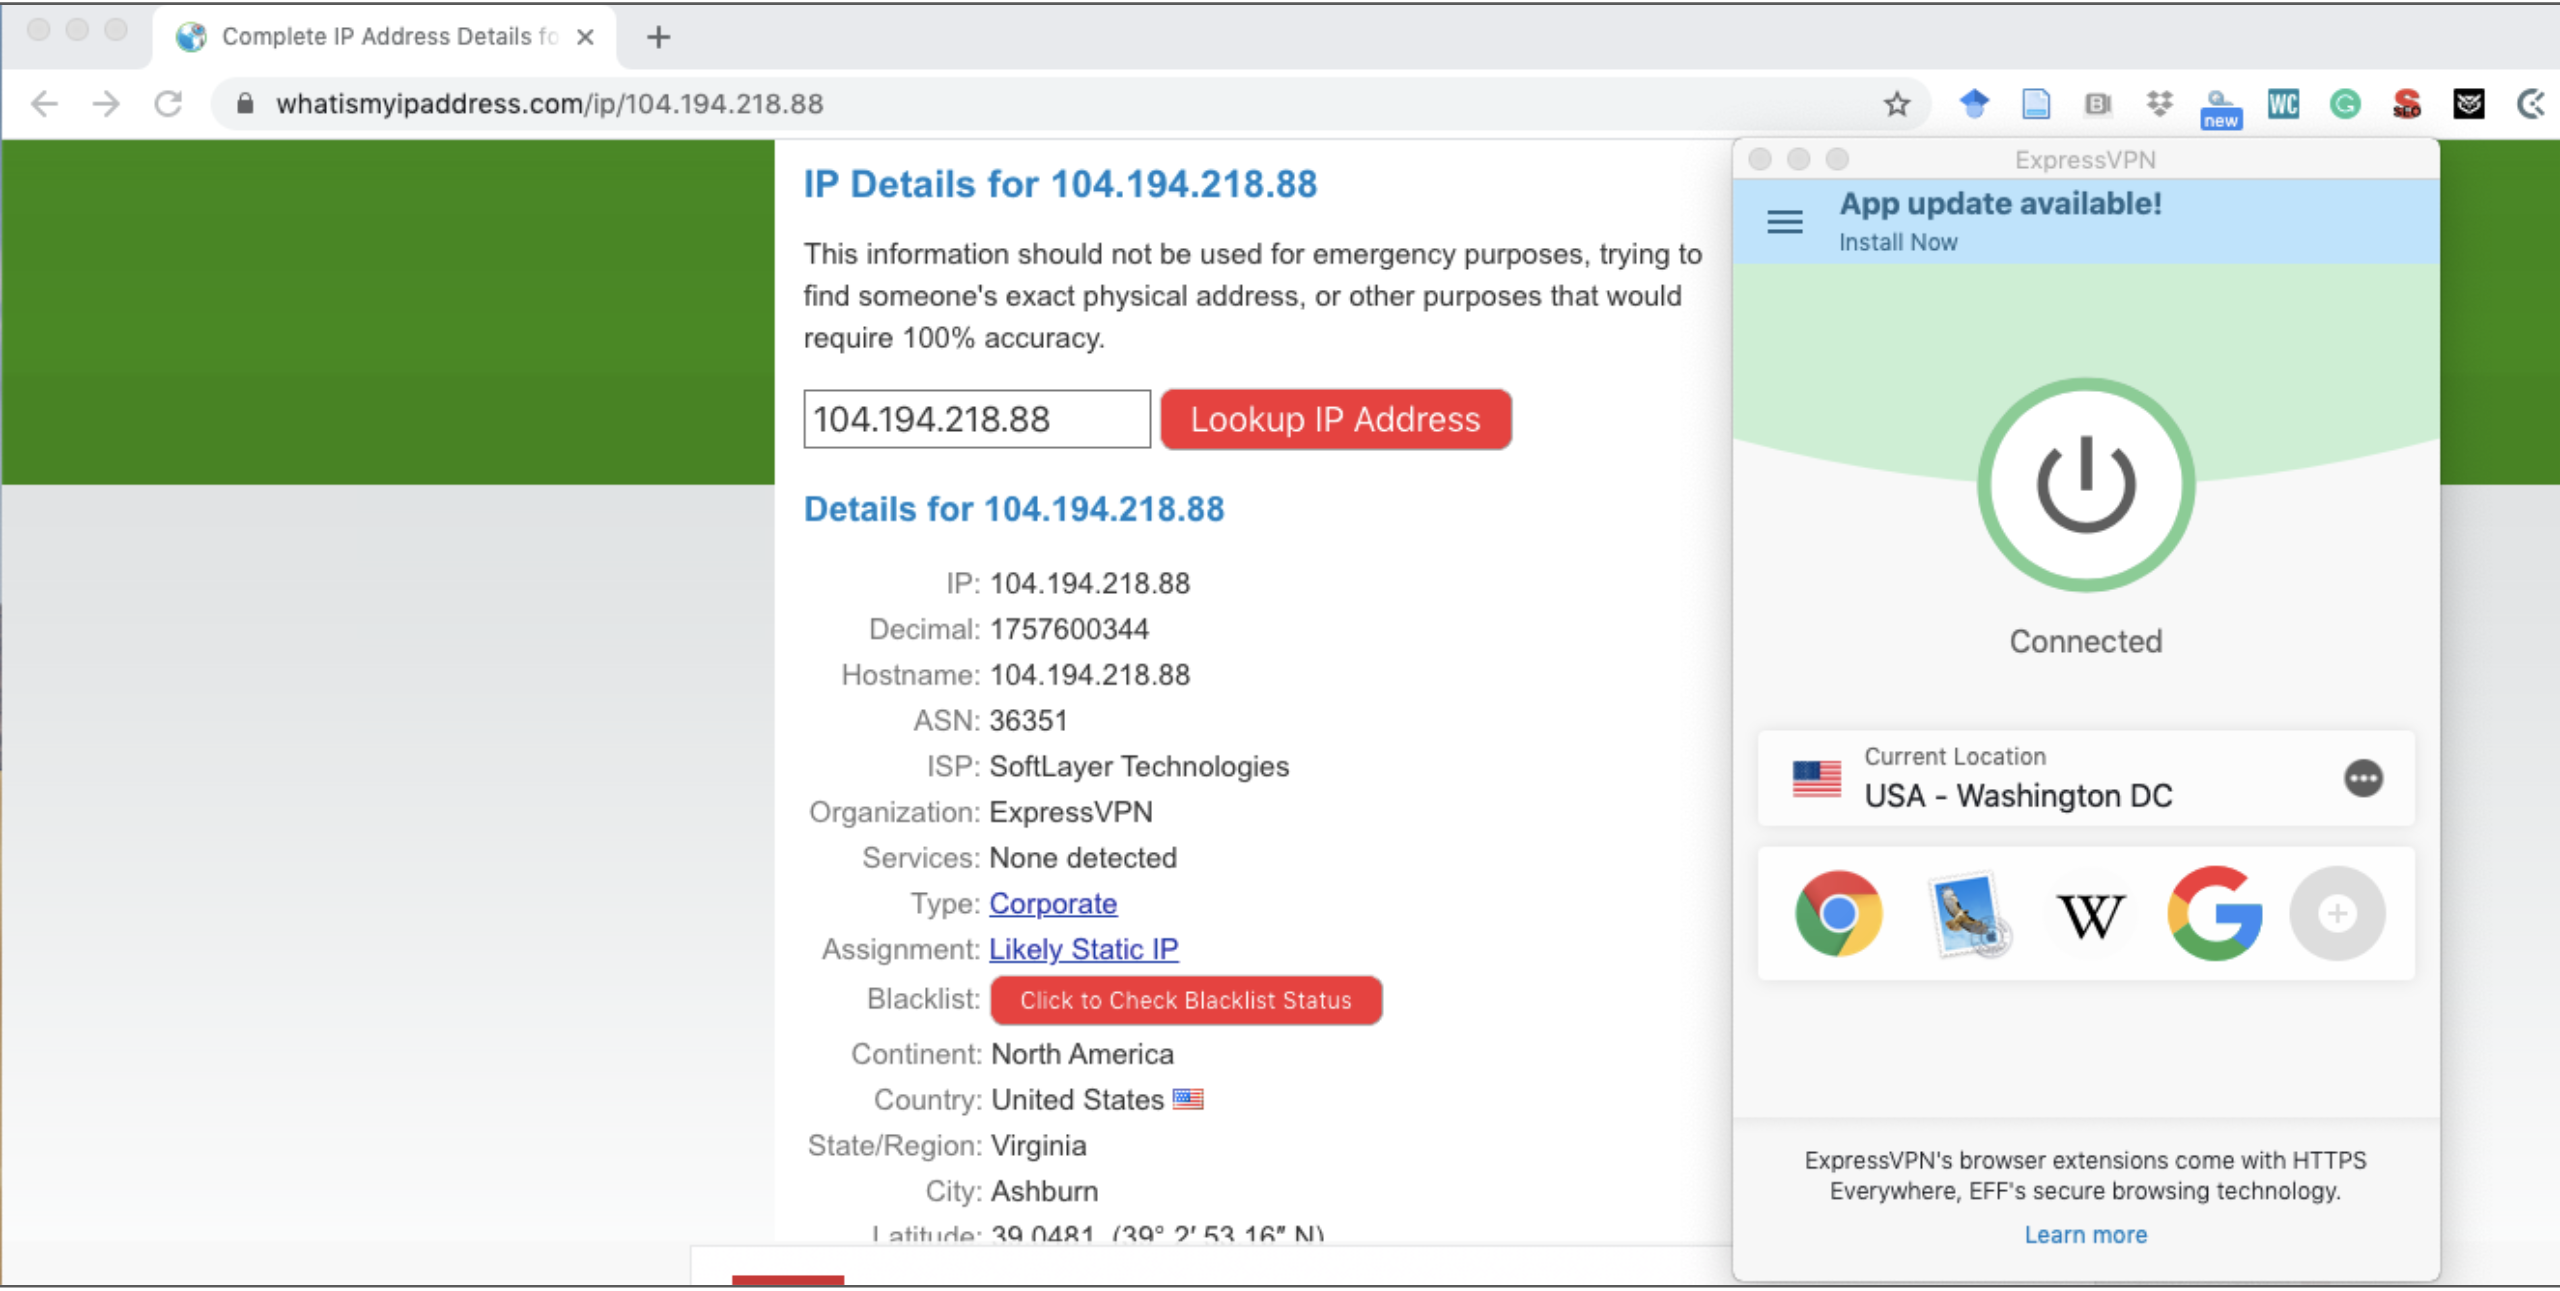Image resolution: width=2560 pixels, height=1291 pixels.
Task: Open the crescent arrow extension icon
Action: click(2531, 104)
